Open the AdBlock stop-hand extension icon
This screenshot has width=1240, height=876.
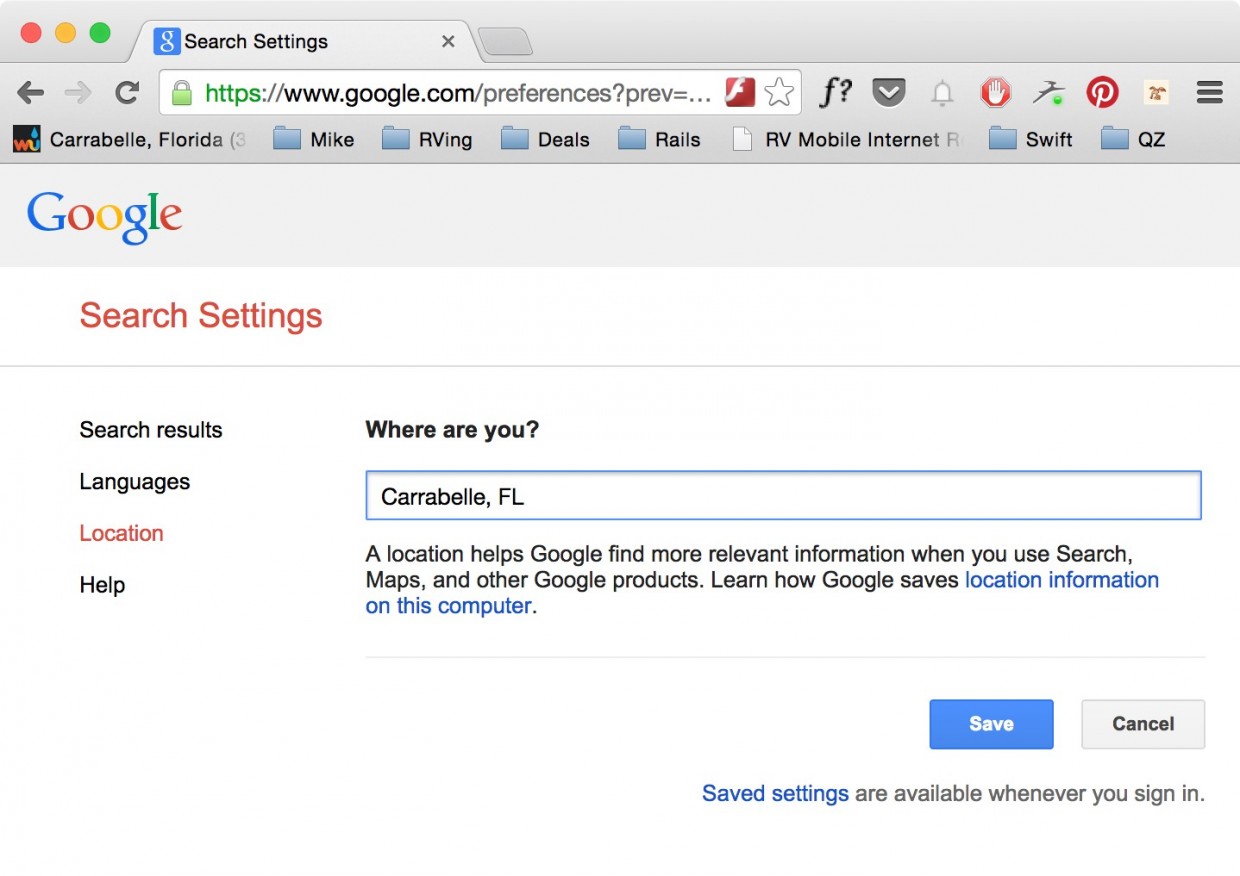(x=995, y=93)
